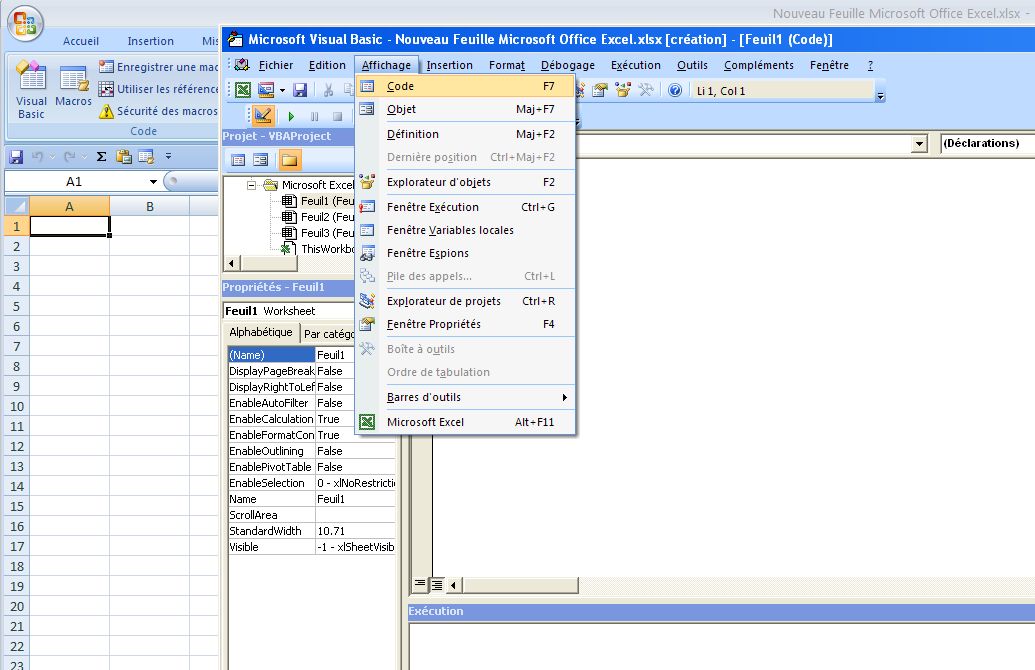This screenshot has width=1035, height=670.
Task: Select the Par catégorie tab in Properties
Action: pos(328,334)
